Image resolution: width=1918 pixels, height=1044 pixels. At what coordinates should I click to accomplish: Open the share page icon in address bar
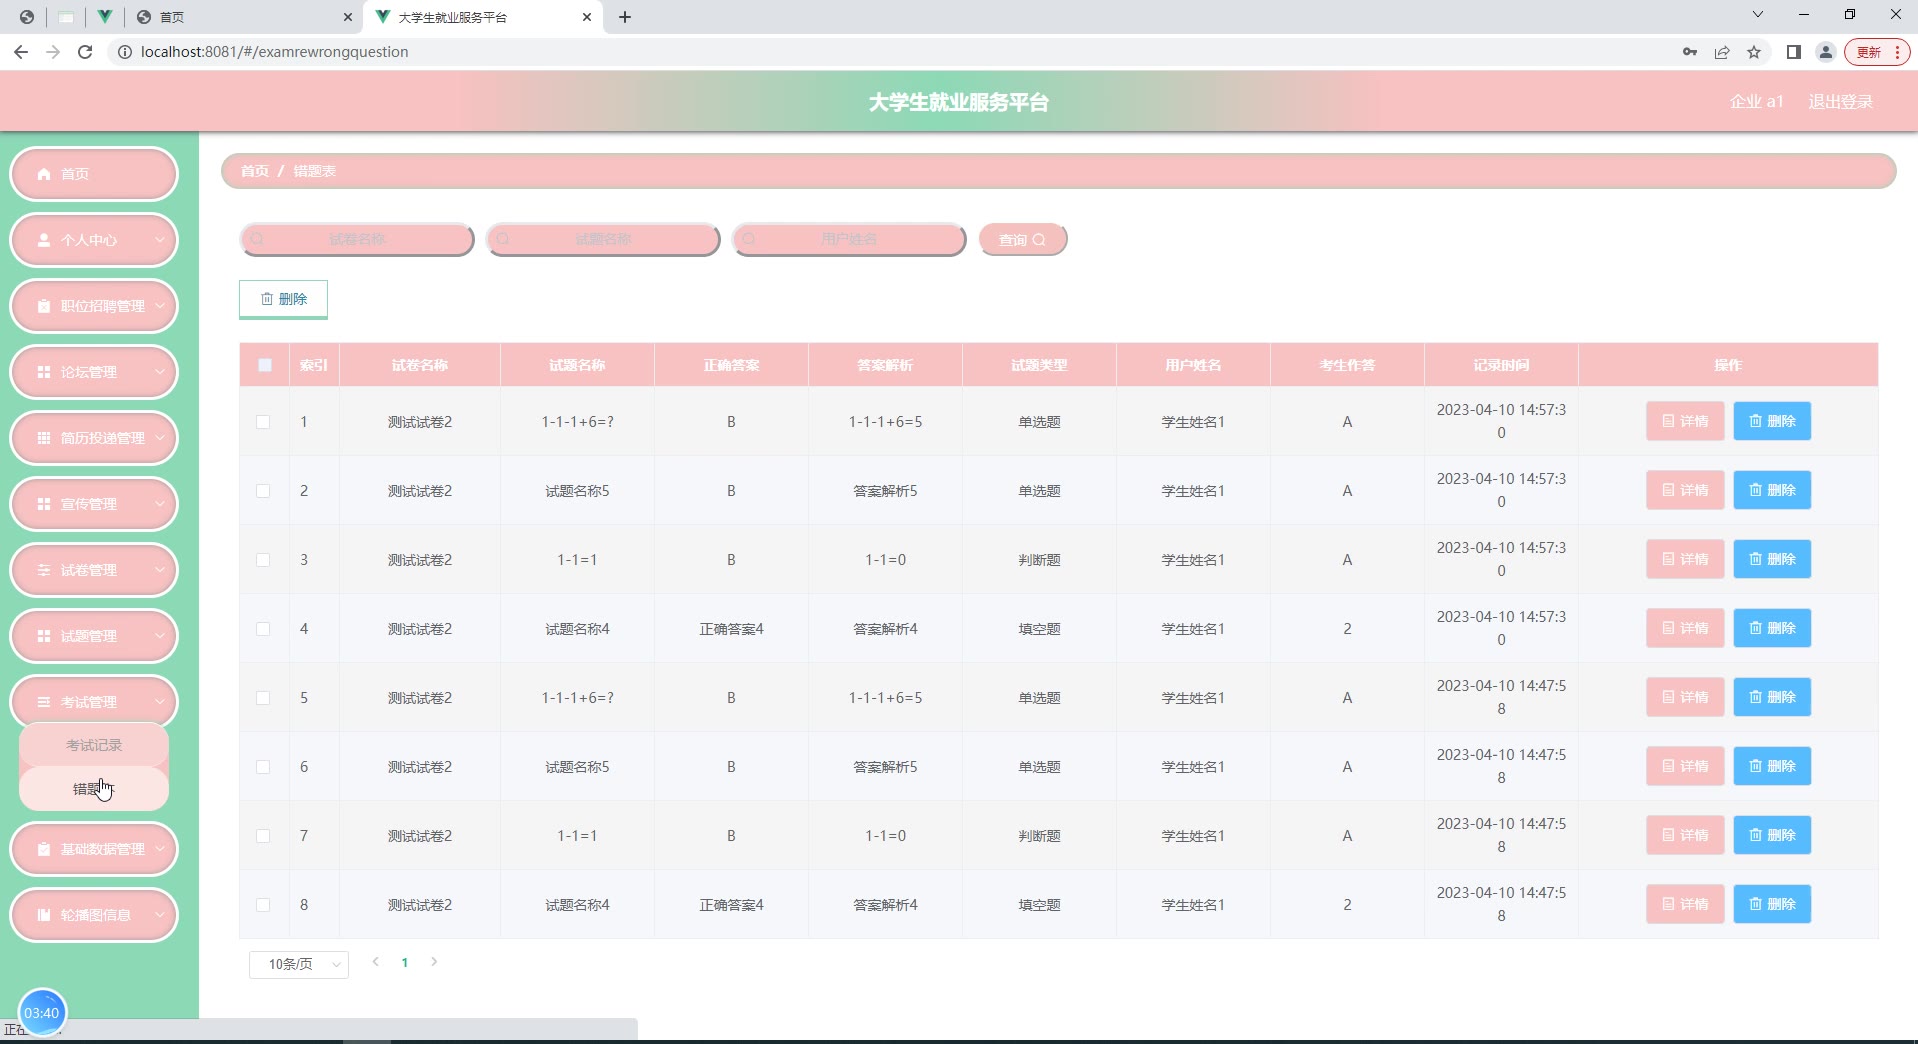[x=1722, y=52]
